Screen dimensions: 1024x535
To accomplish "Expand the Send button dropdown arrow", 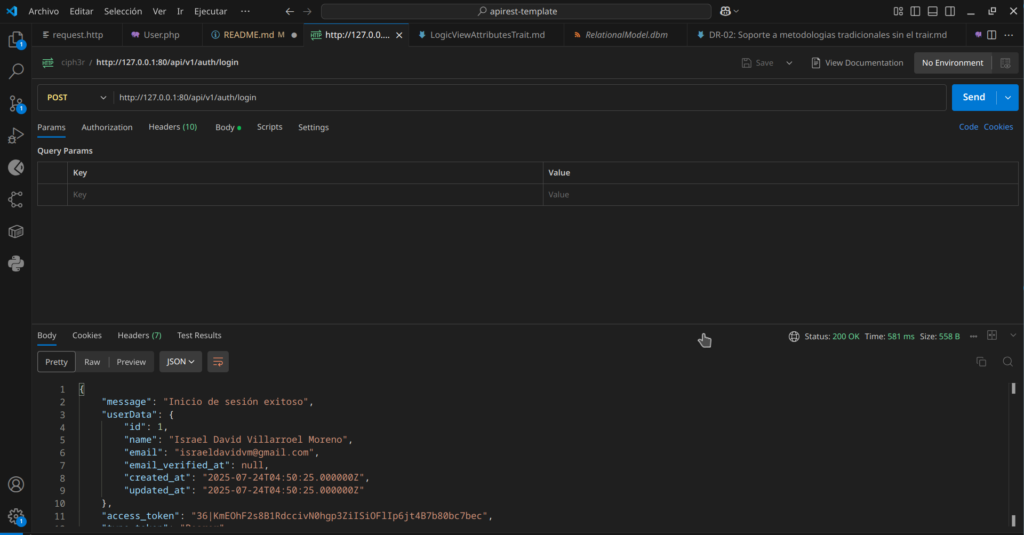I will click(1007, 97).
